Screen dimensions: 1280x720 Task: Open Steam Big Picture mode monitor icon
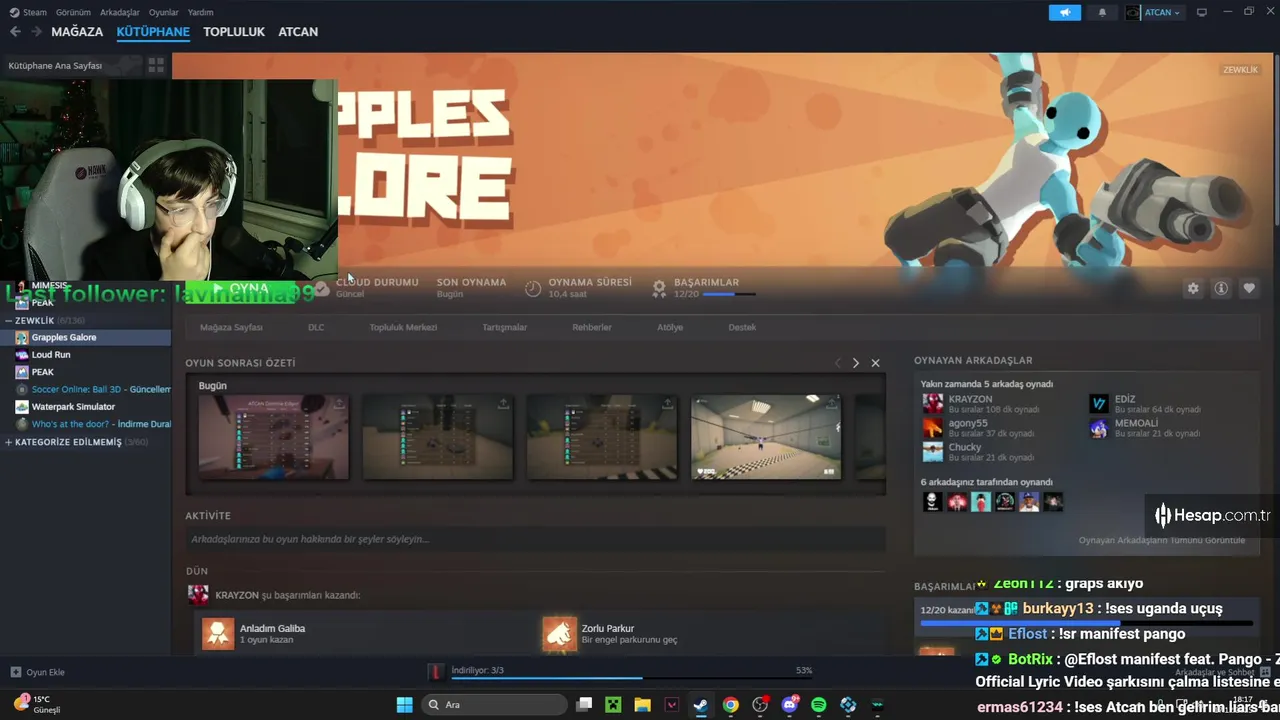(x=1202, y=12)
